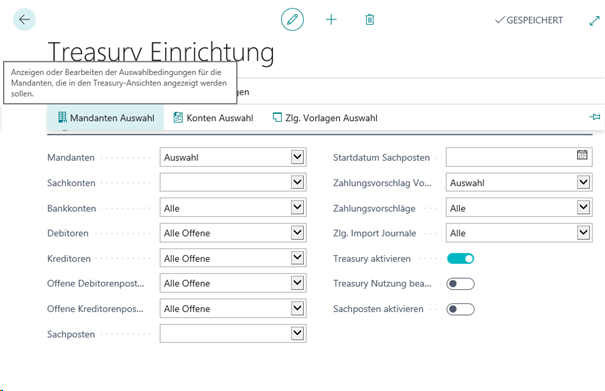The height and width of the screenshot is (391, 605).
Task: Open Zlg. Vorlagen Auswahl action
Action: [x=325, y=118]
